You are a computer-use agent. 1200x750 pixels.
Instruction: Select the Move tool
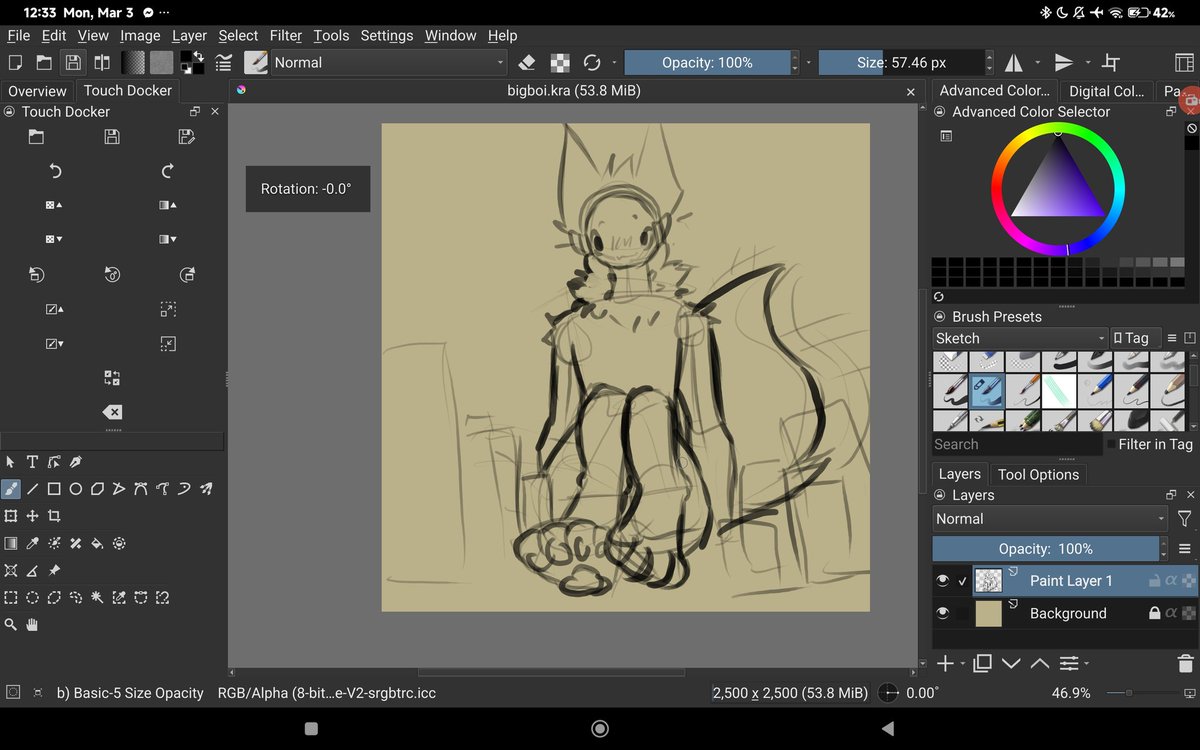point(32,516)
